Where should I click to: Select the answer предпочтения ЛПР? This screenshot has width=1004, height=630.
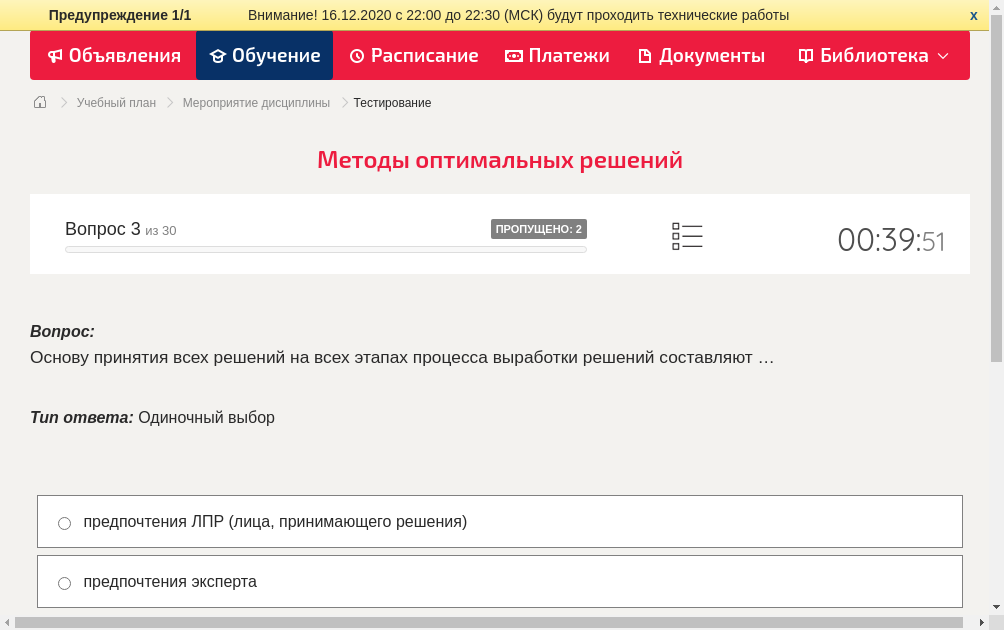tap(64, 522)
